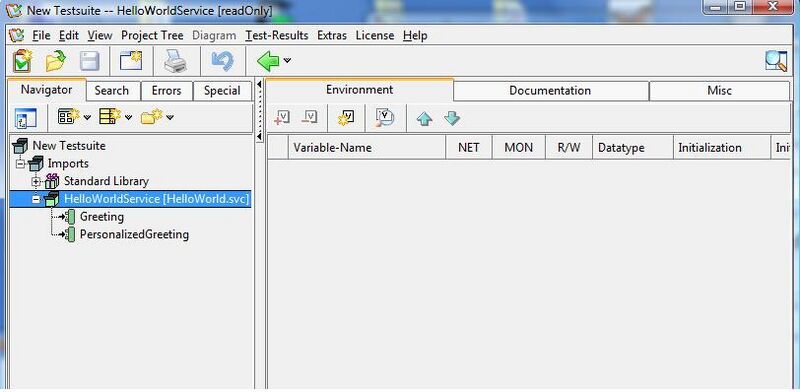800x392 pixels.
Task: Switch to the Documentation tab
Action: click(x=551, y=91)
